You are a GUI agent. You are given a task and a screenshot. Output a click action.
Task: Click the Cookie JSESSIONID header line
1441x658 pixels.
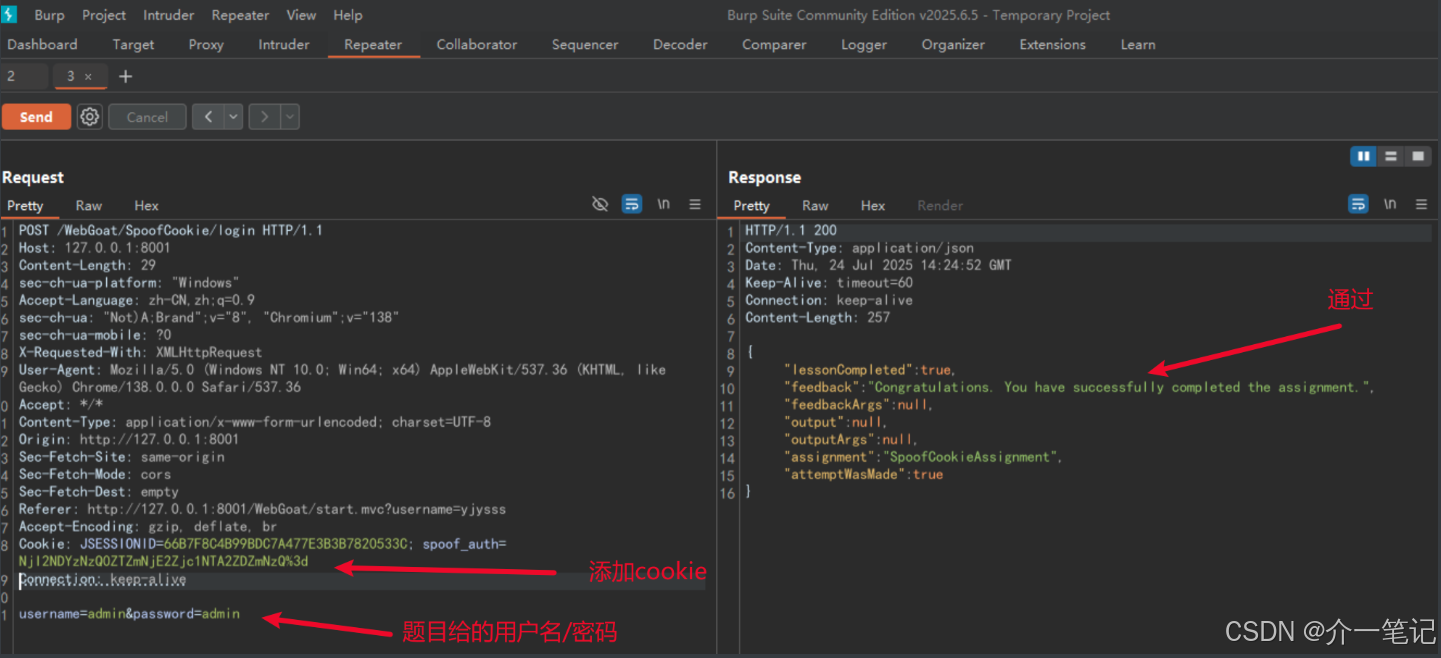click(x=263, y=553)
